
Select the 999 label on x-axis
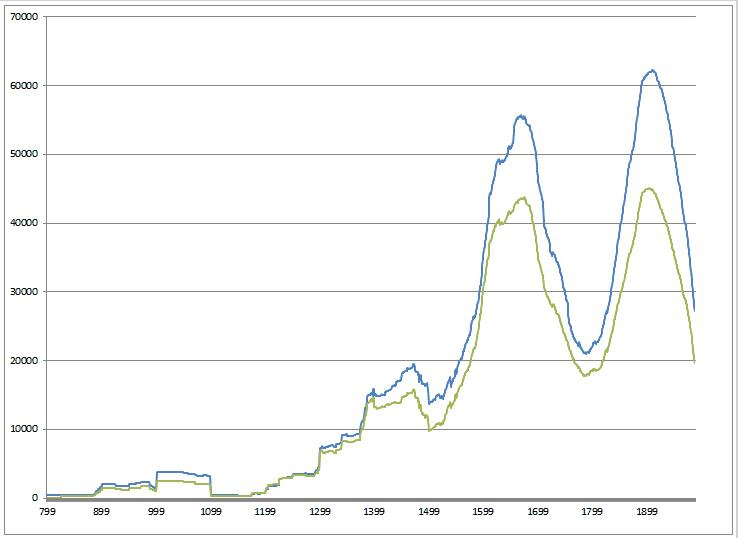(156, 511)
